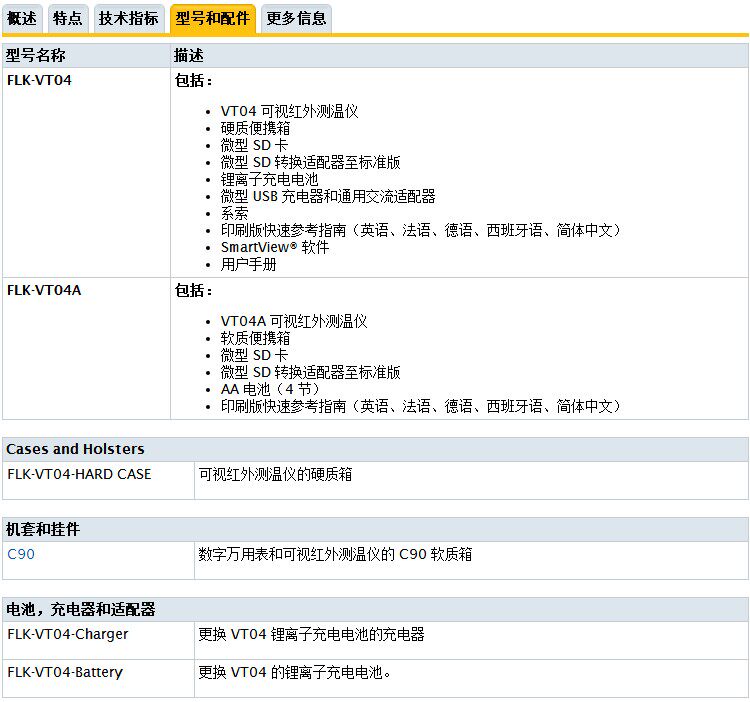Screen dimensions: 750x702
Task: Click the 型号和配件 tab
Action: coord(212,19)
